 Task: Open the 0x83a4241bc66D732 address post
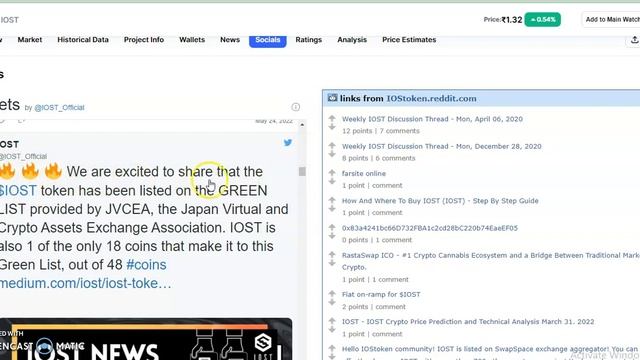[x=430, y=228]
